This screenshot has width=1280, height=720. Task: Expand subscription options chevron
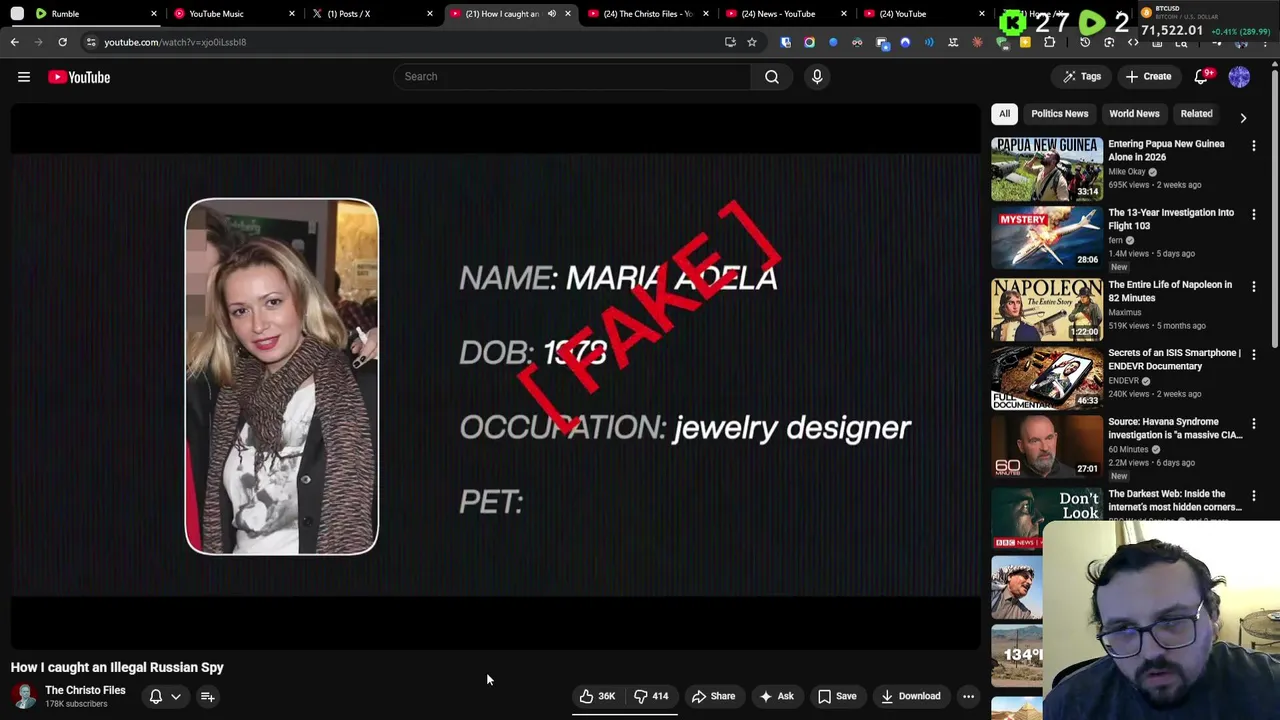pos(176,696)
